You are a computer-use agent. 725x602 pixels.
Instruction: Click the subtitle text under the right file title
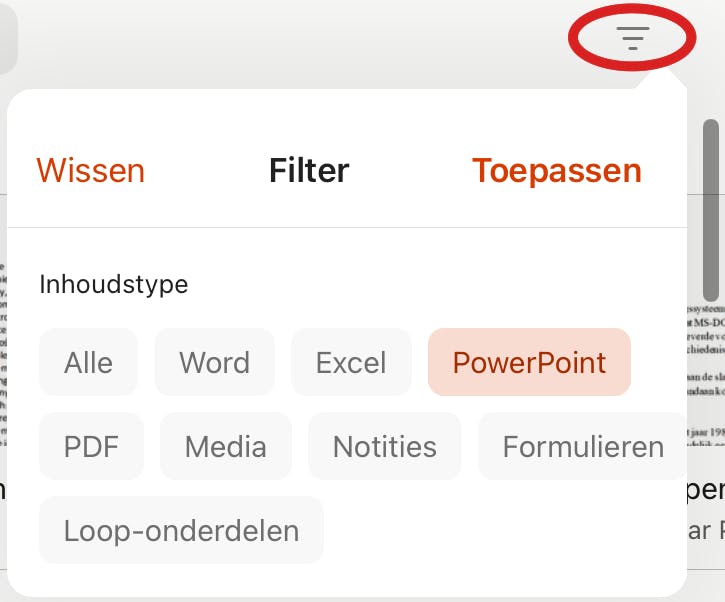pos(707,529)
